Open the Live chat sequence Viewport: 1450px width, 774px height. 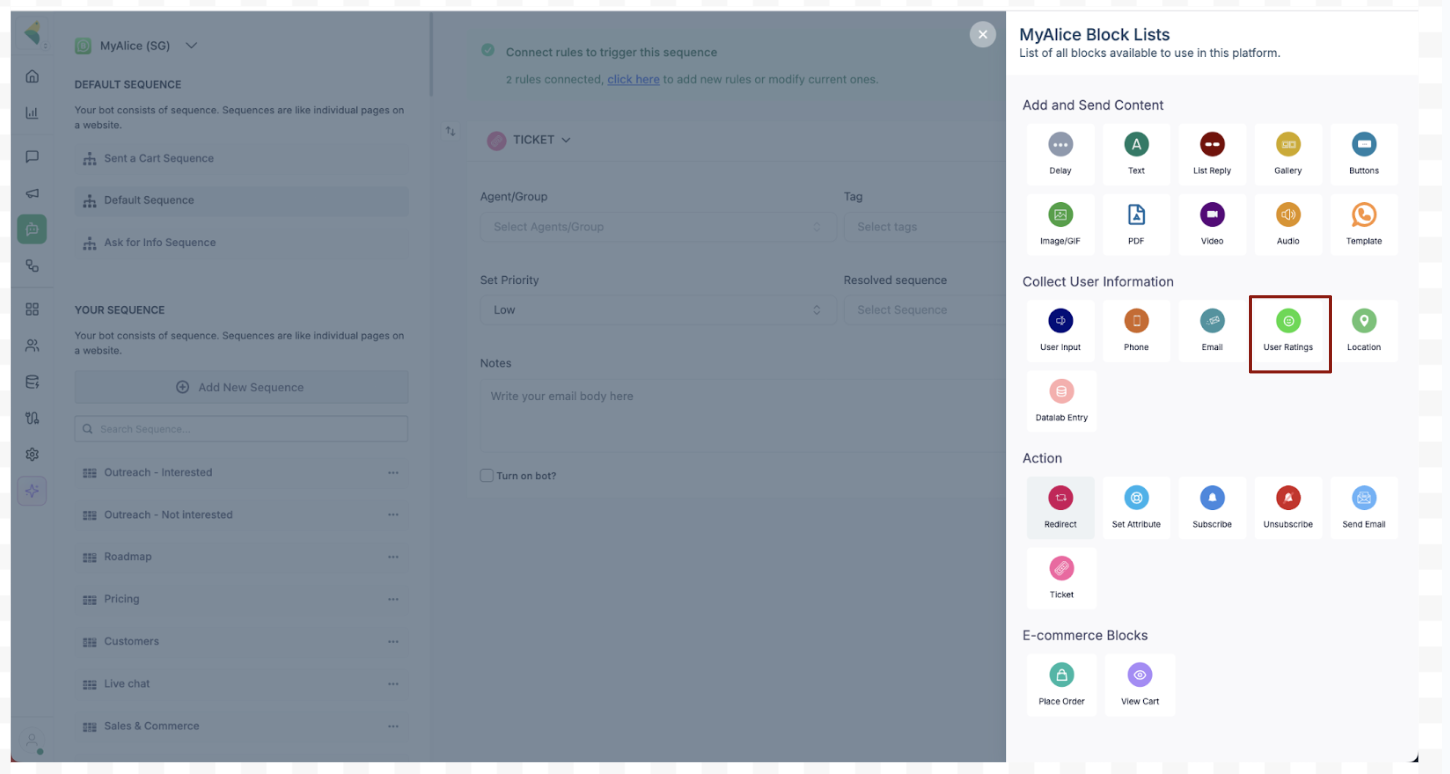(x=241, y=684)
